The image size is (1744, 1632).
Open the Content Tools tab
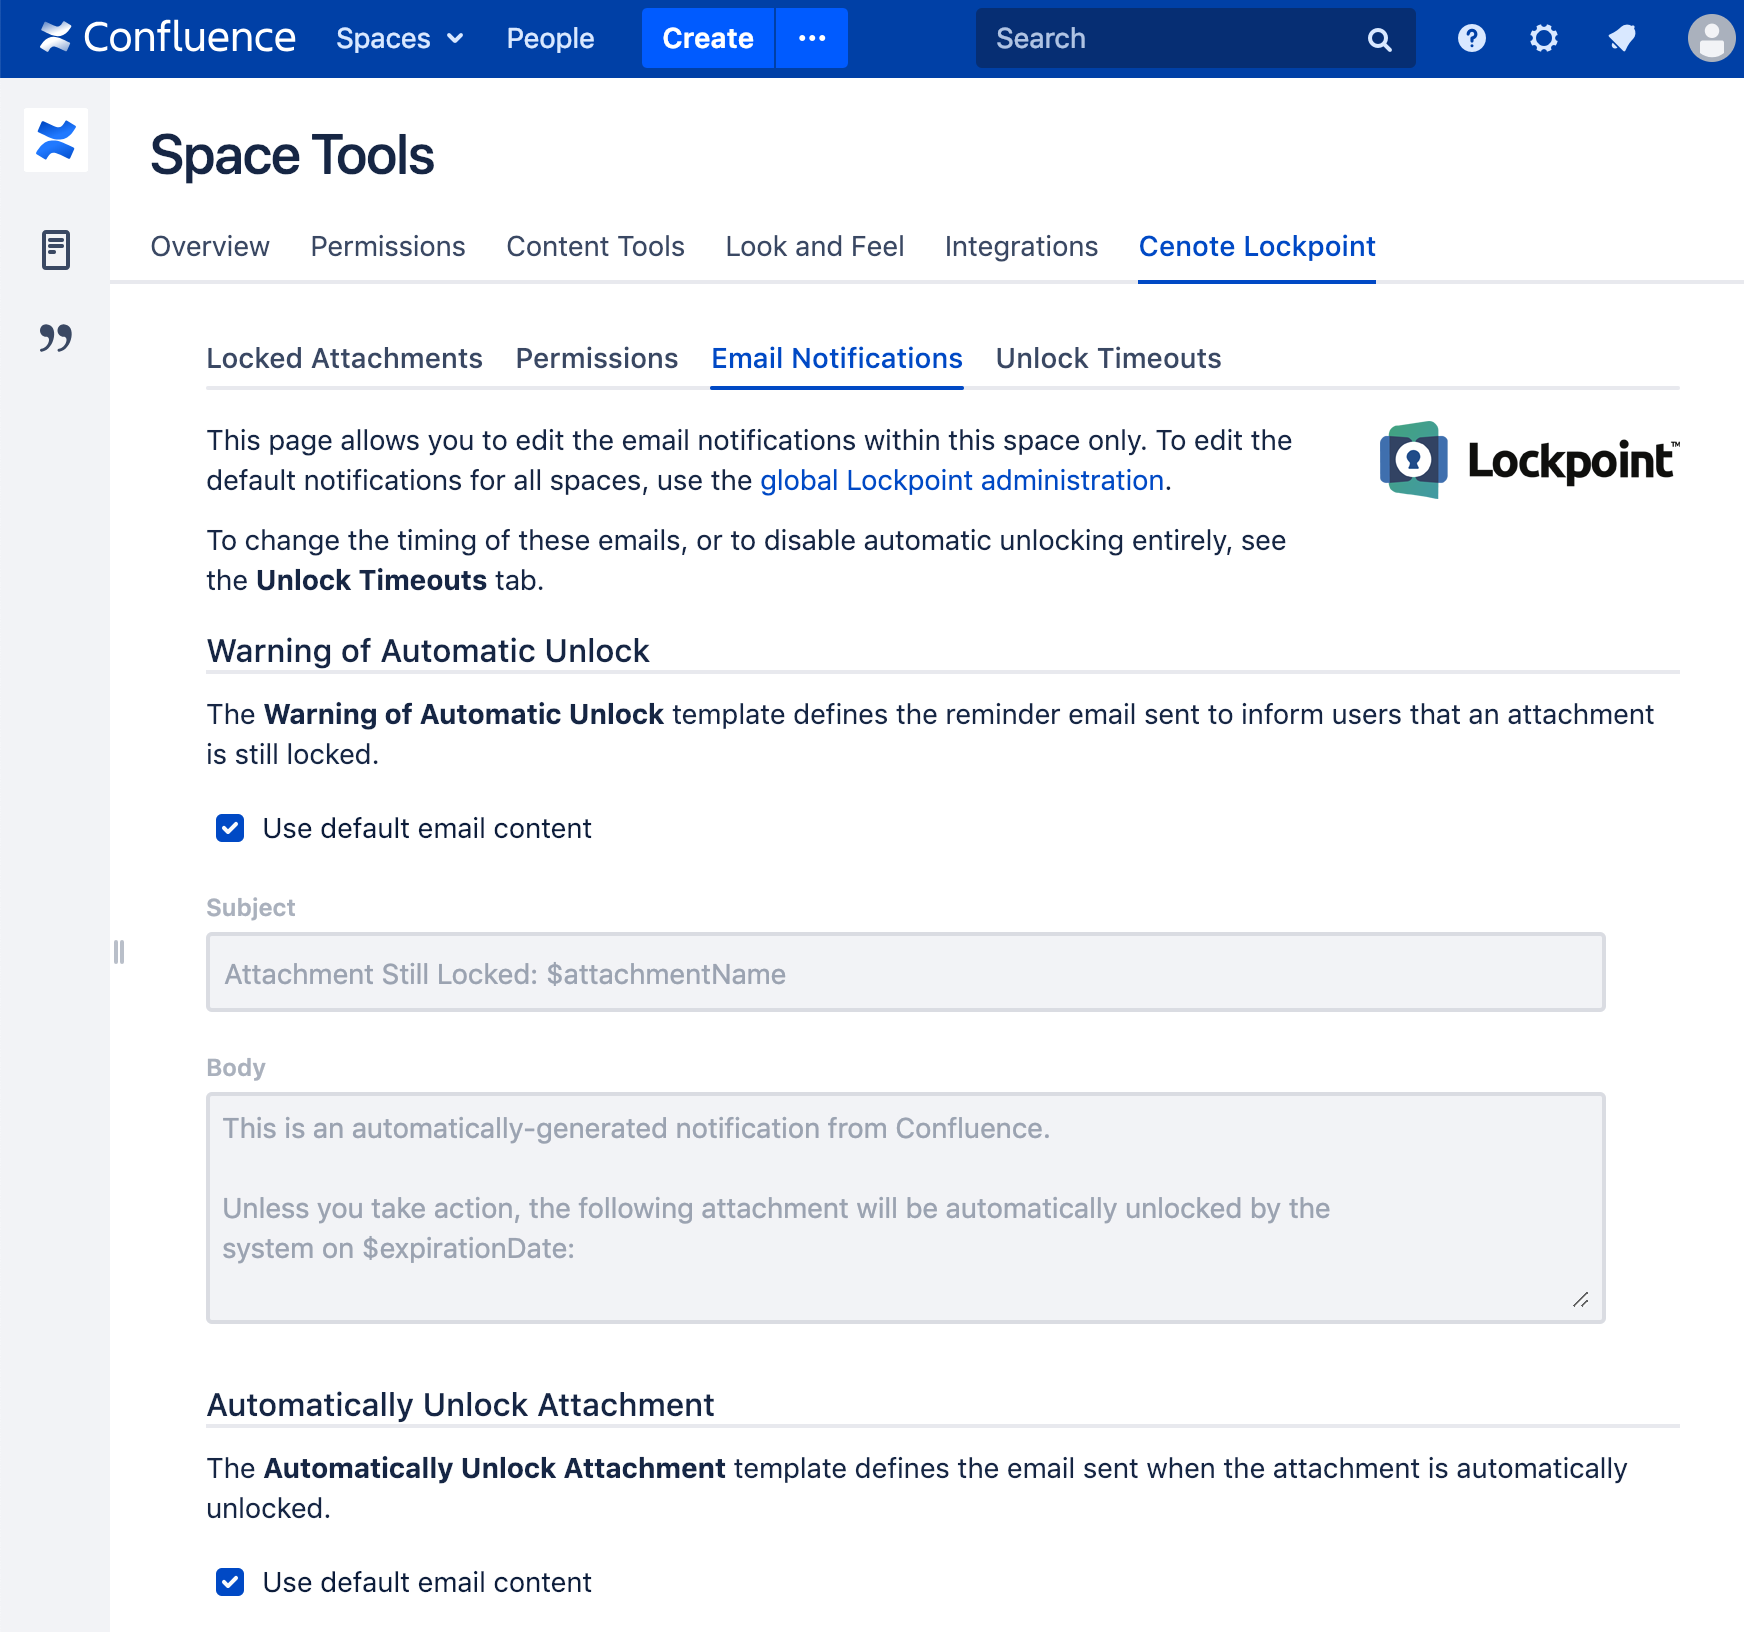[x=595, y=246]
